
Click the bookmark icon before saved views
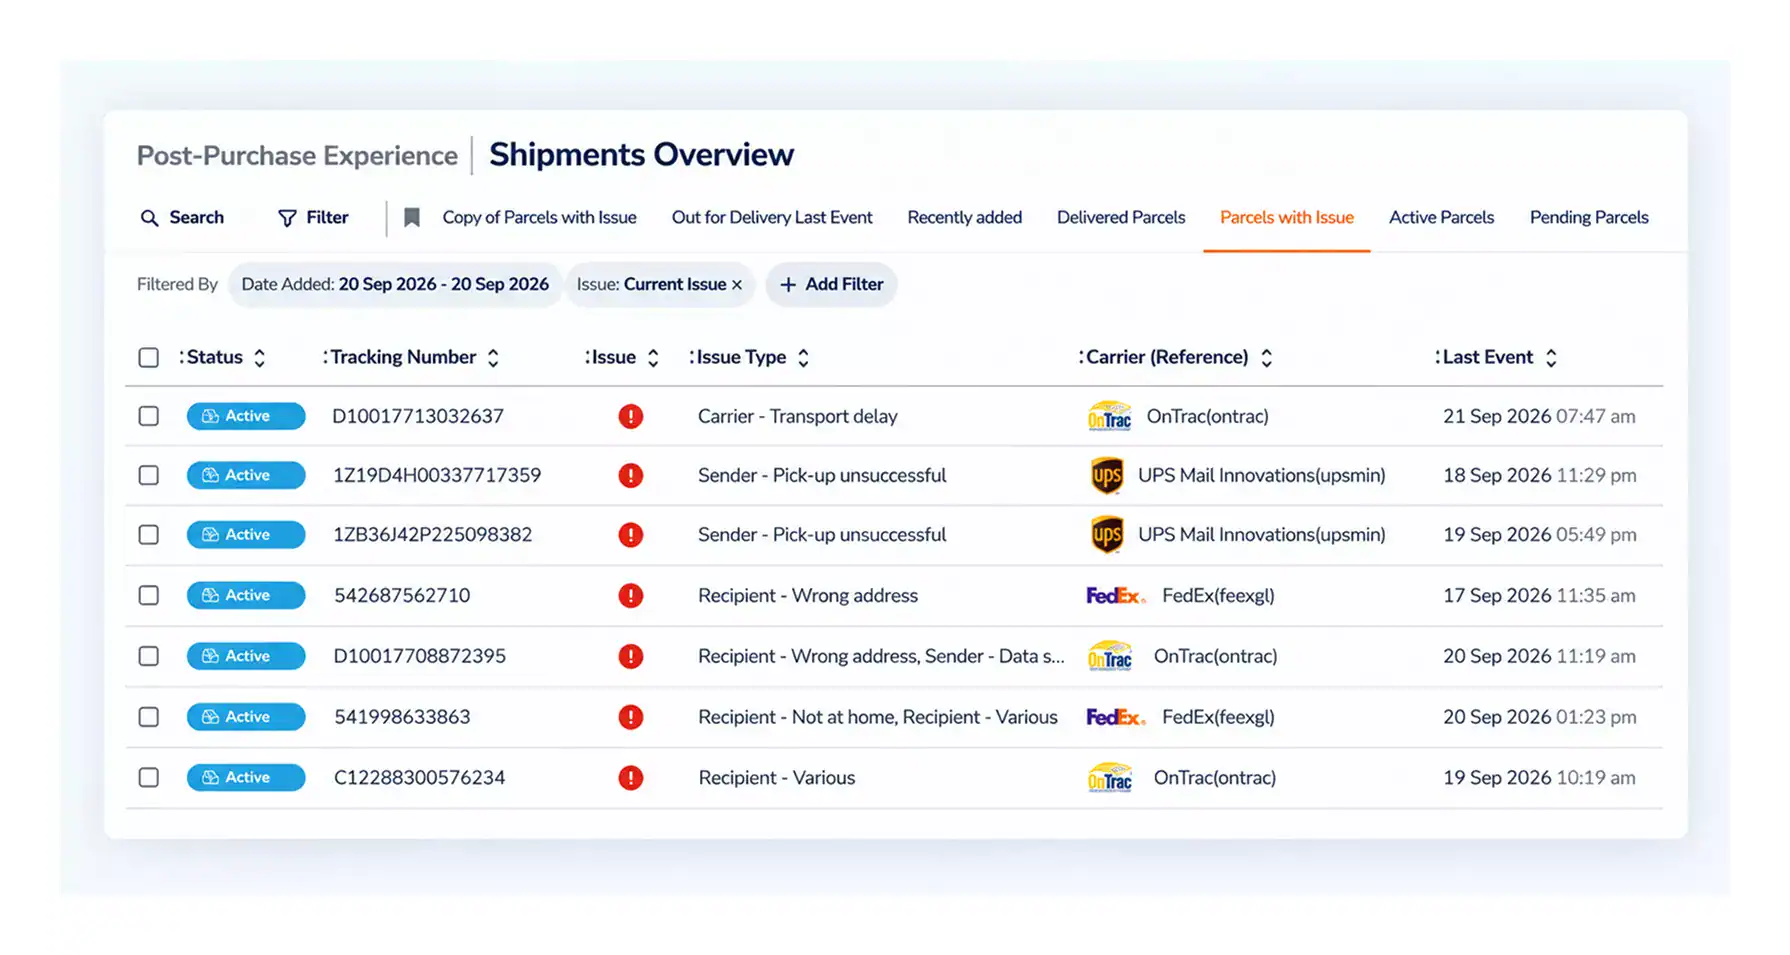(x=411, y=217)
